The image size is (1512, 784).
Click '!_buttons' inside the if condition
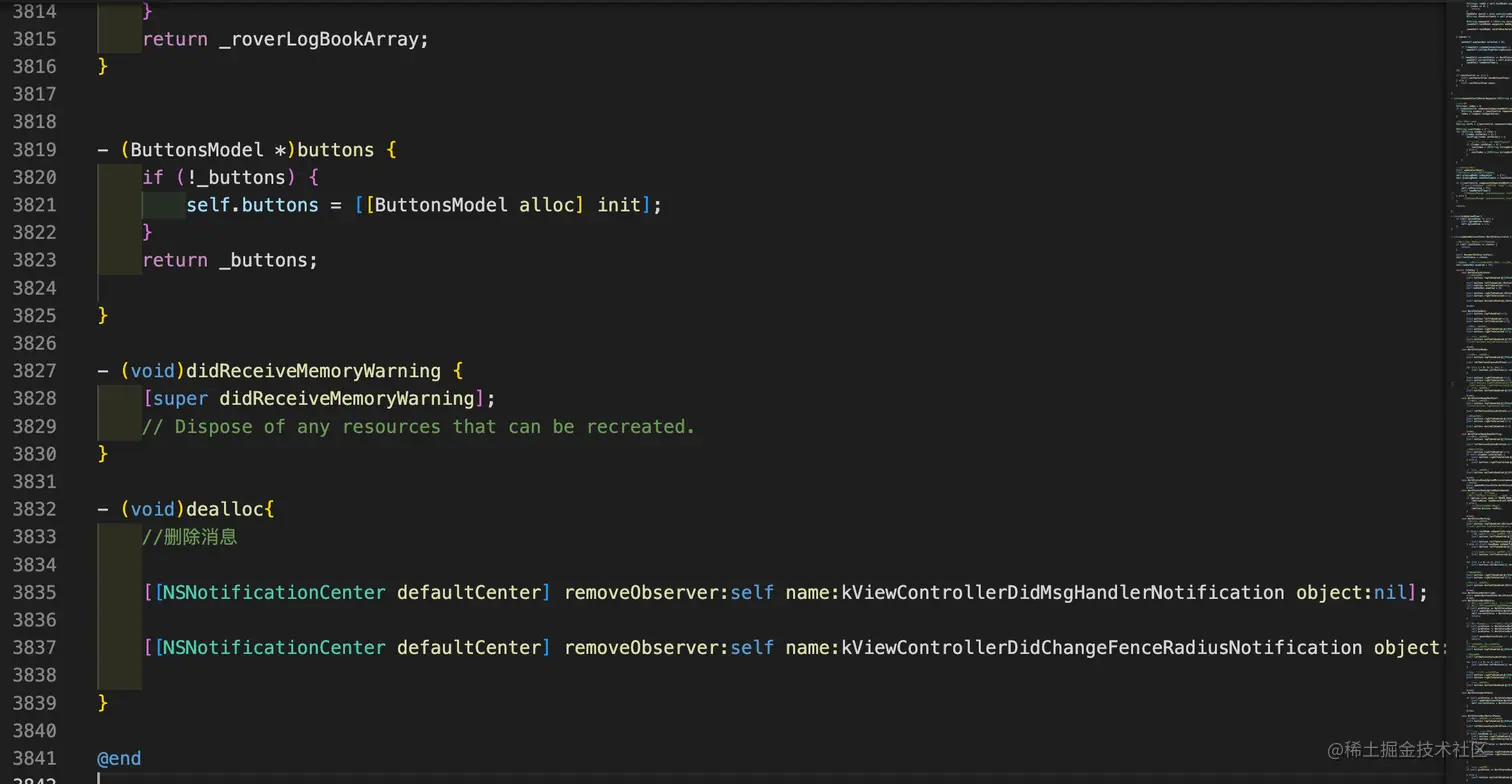tap(236, 177)
